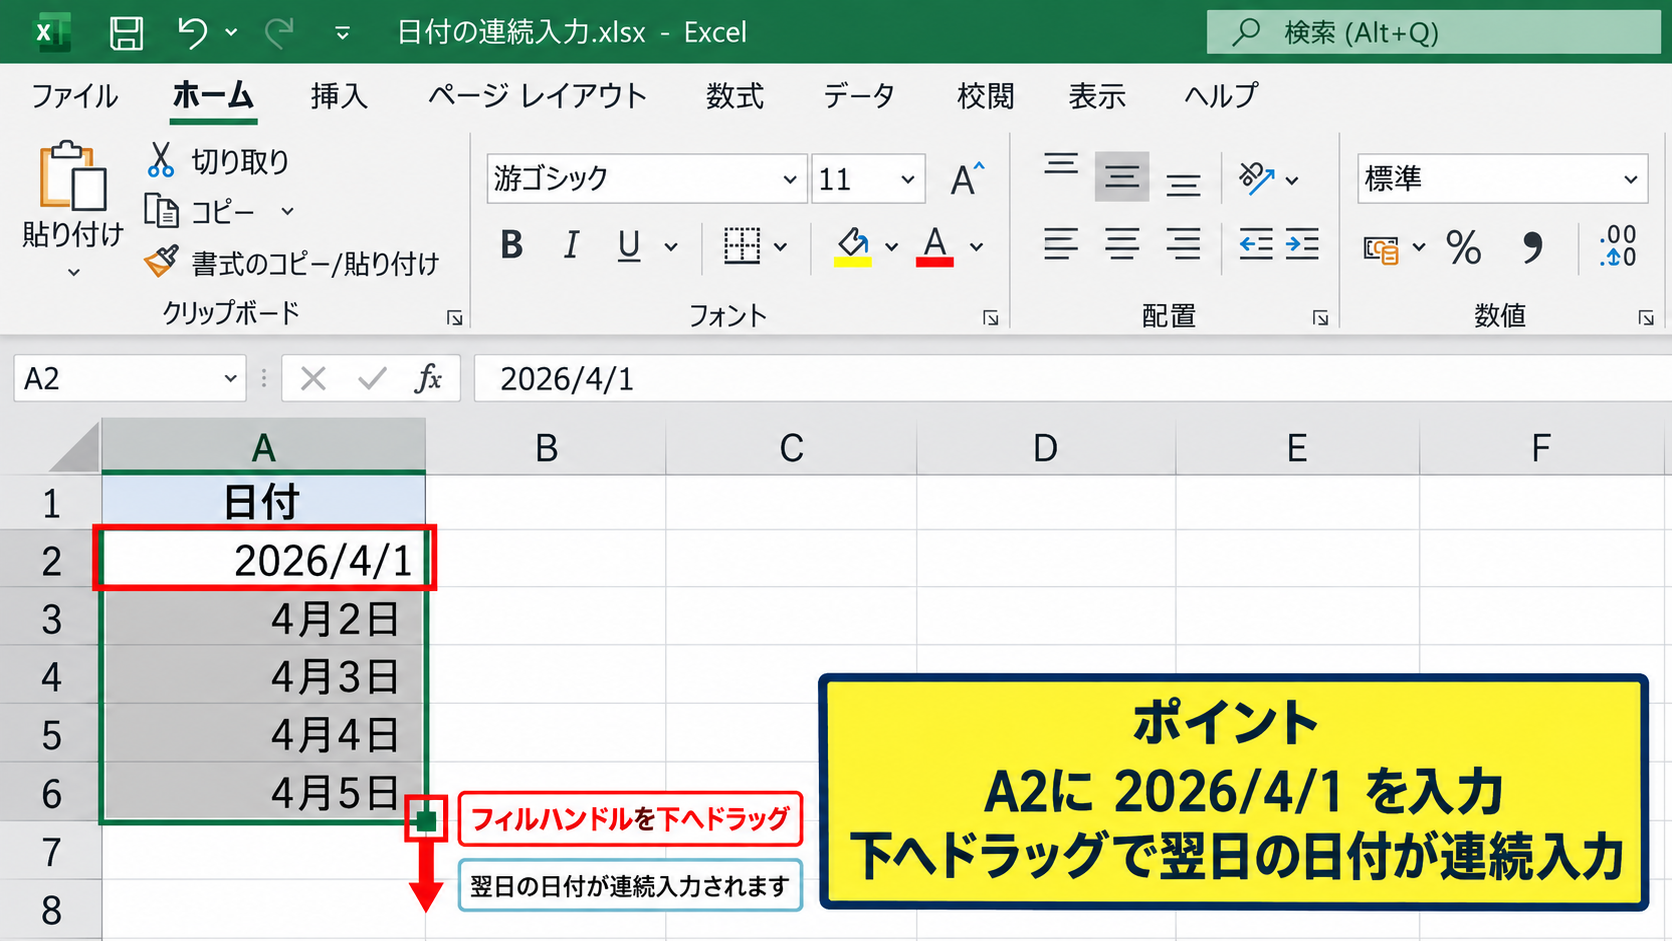
Task: Click the Undo arrow icon
Action: click(193, 32)
